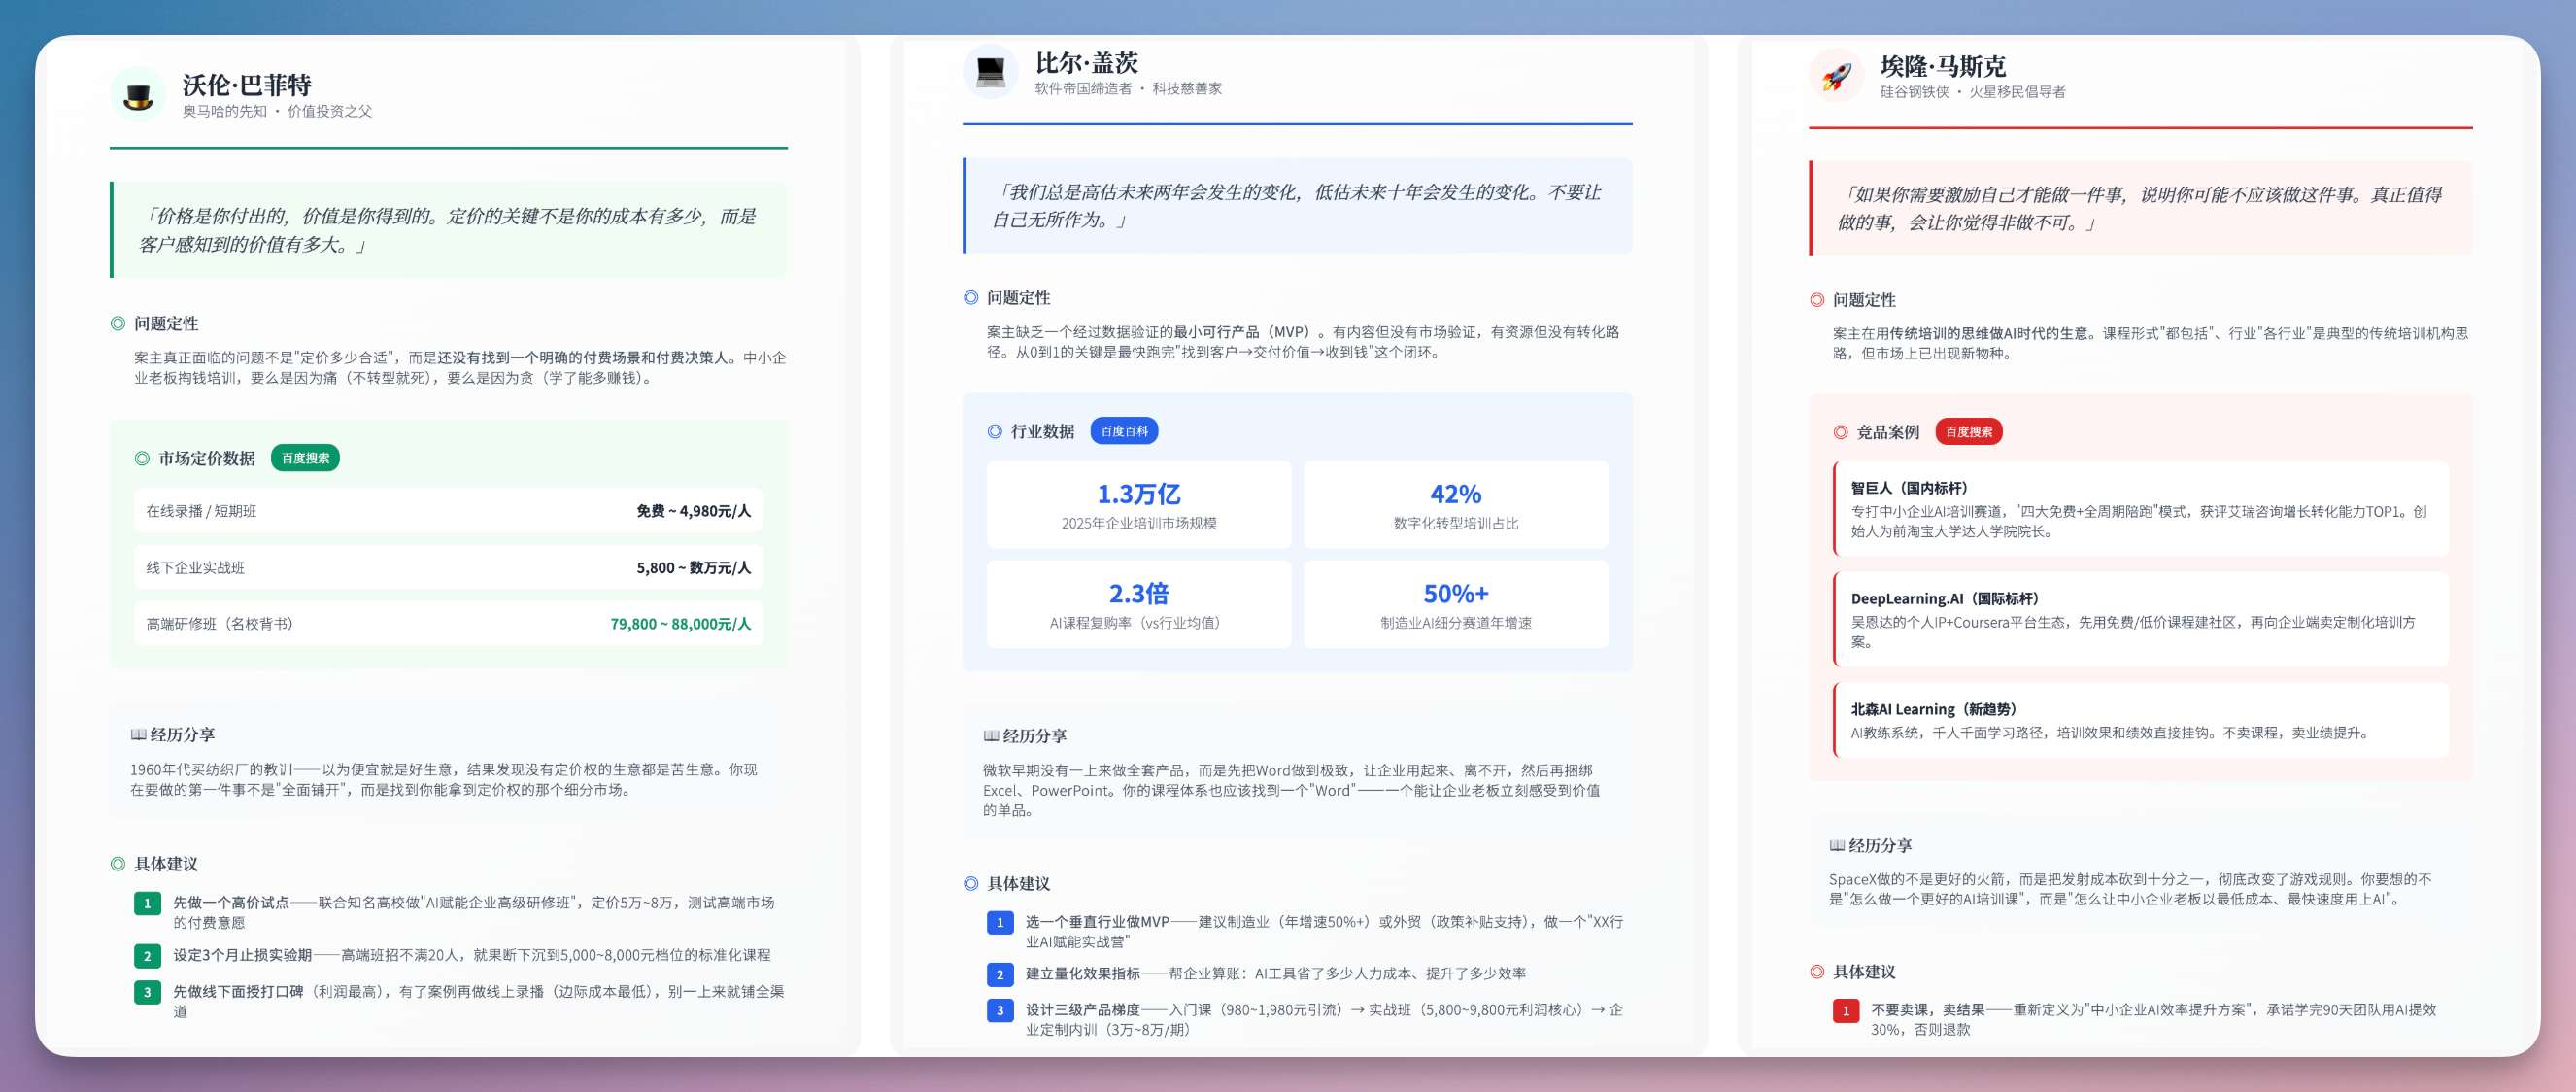Click the 1.3万亿 market size stat card
Screen dimensions: 2576x1092
click(1137, 504)
